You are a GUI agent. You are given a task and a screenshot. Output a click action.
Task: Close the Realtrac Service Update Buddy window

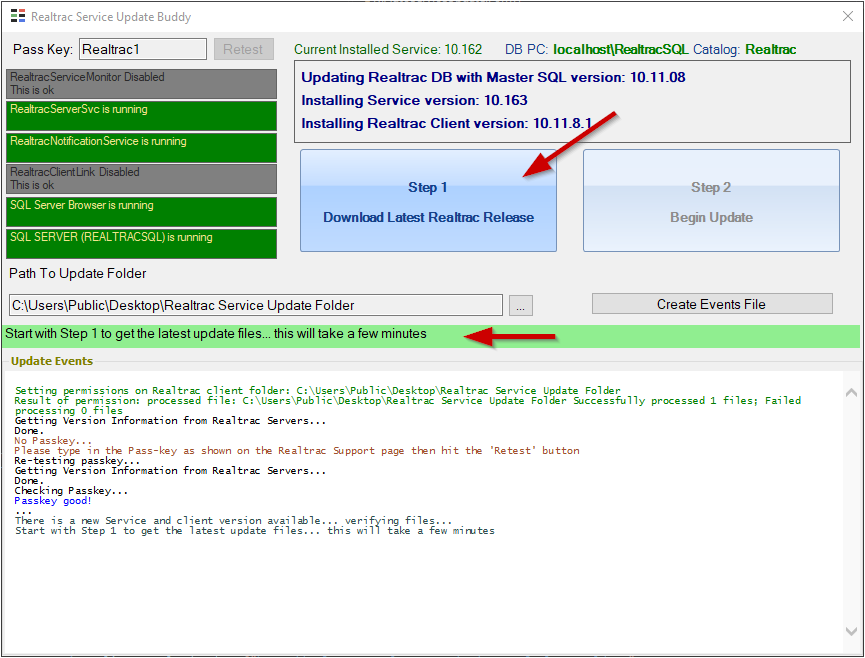point(848,16)
